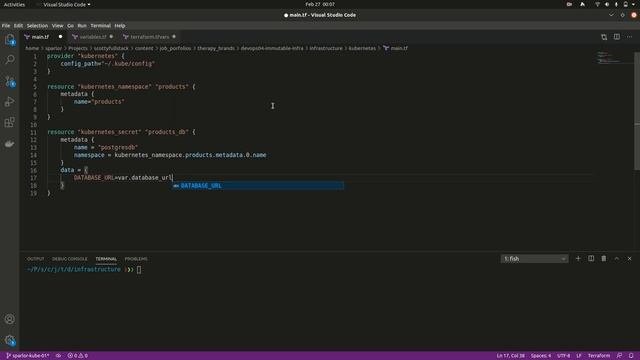The height and width of the screenshot is (360, 640).
Task: Switch to the PROBLEMS panel tab
Action: 136,259
